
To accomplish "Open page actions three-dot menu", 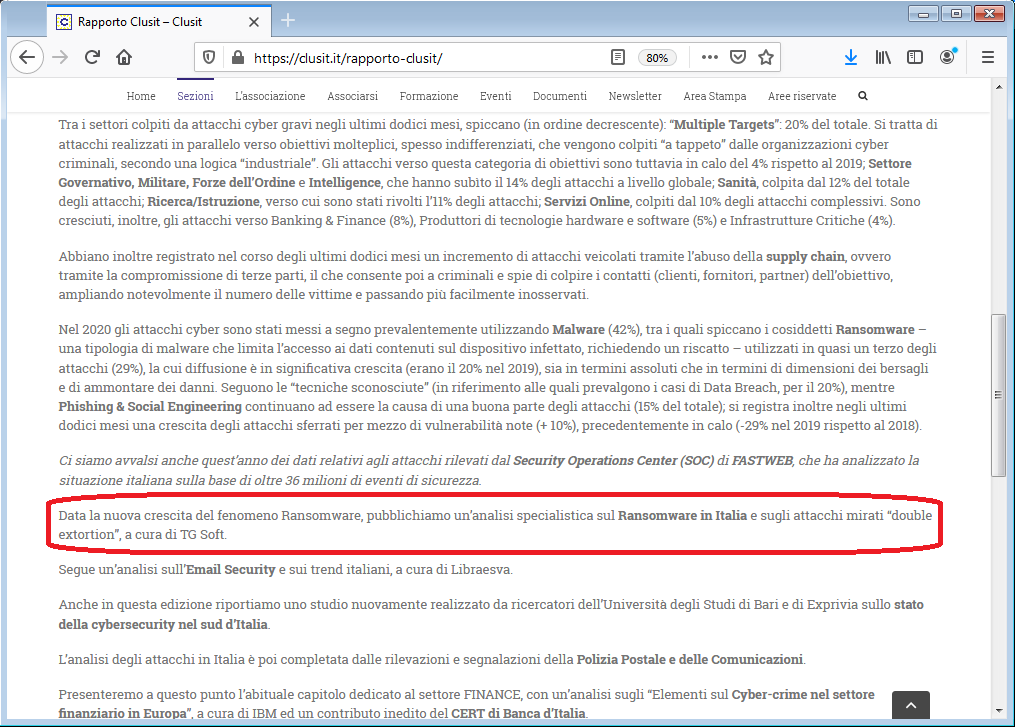I will [x=709, y=58].
